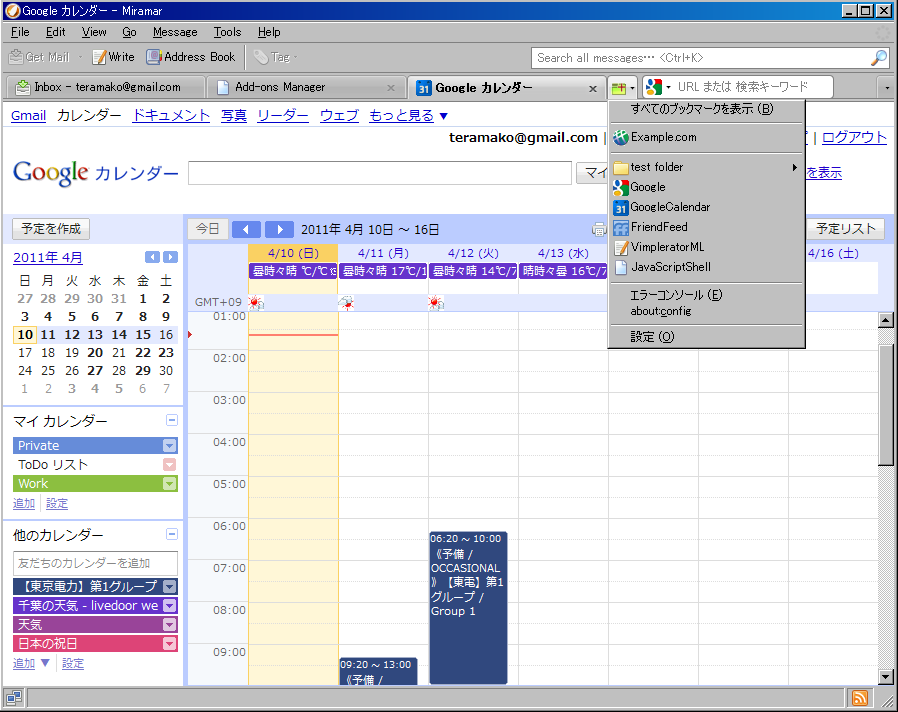Open dropdown arrow for 日本の祝日 calendar
This screenshot has height=712, width=898.
click(x=170, y=644)
